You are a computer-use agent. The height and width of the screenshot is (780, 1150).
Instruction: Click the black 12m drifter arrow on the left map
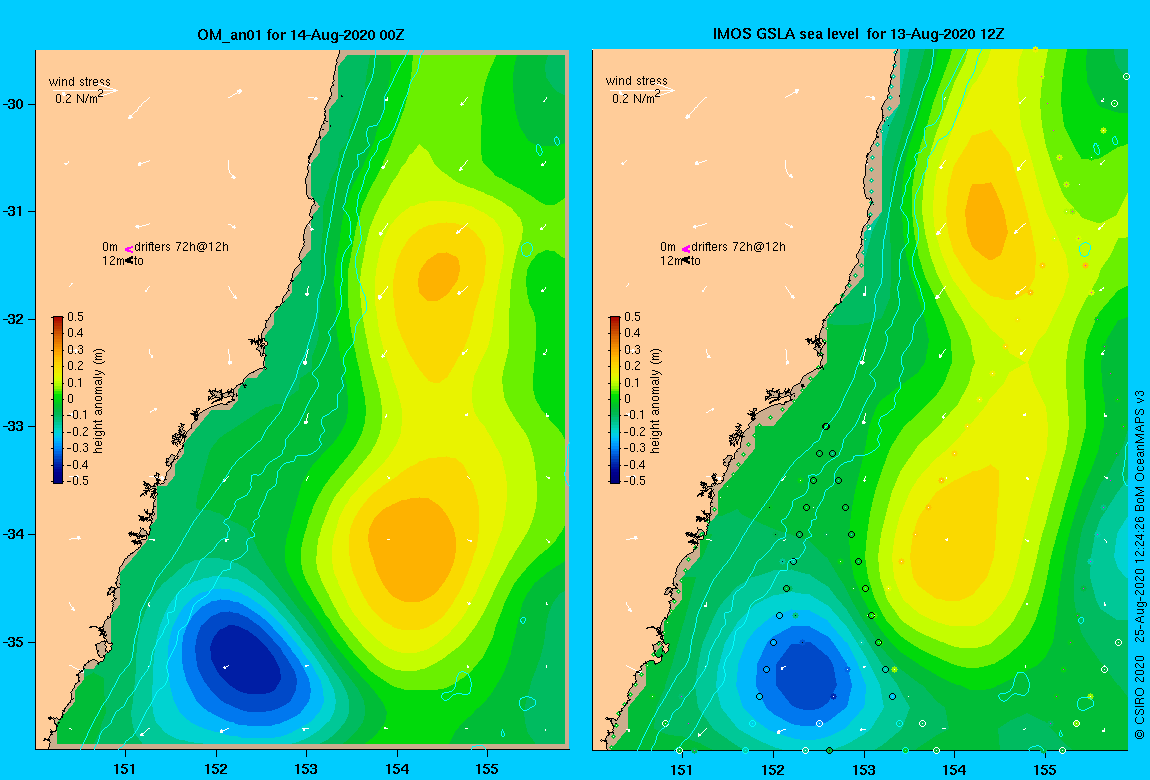click(129, 260)
